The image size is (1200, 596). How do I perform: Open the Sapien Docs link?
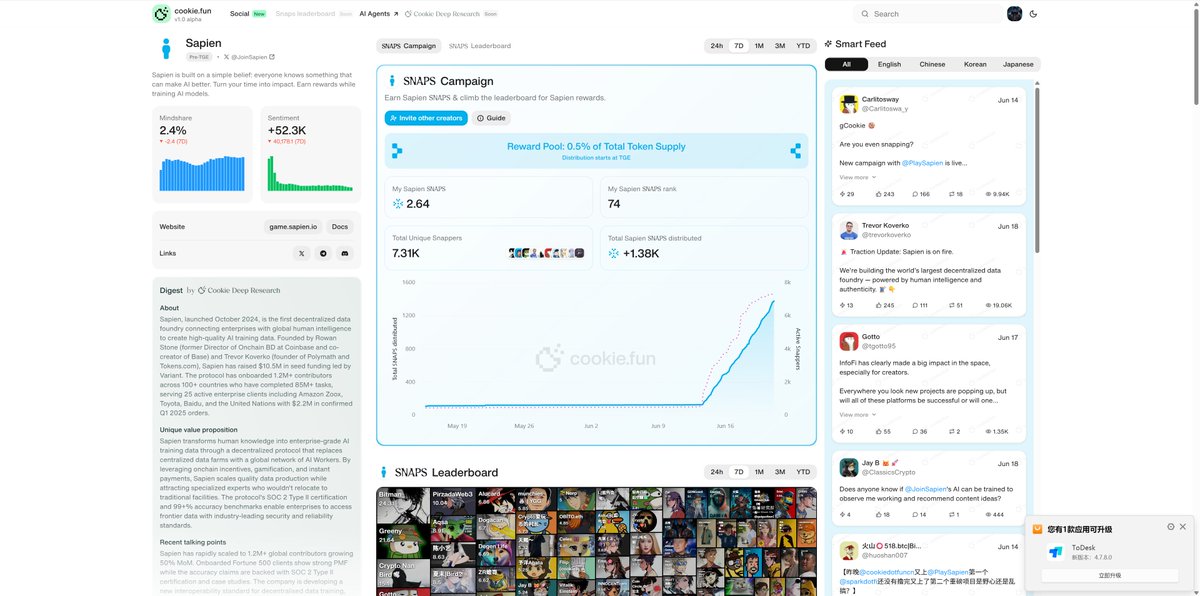pos(340,227)
